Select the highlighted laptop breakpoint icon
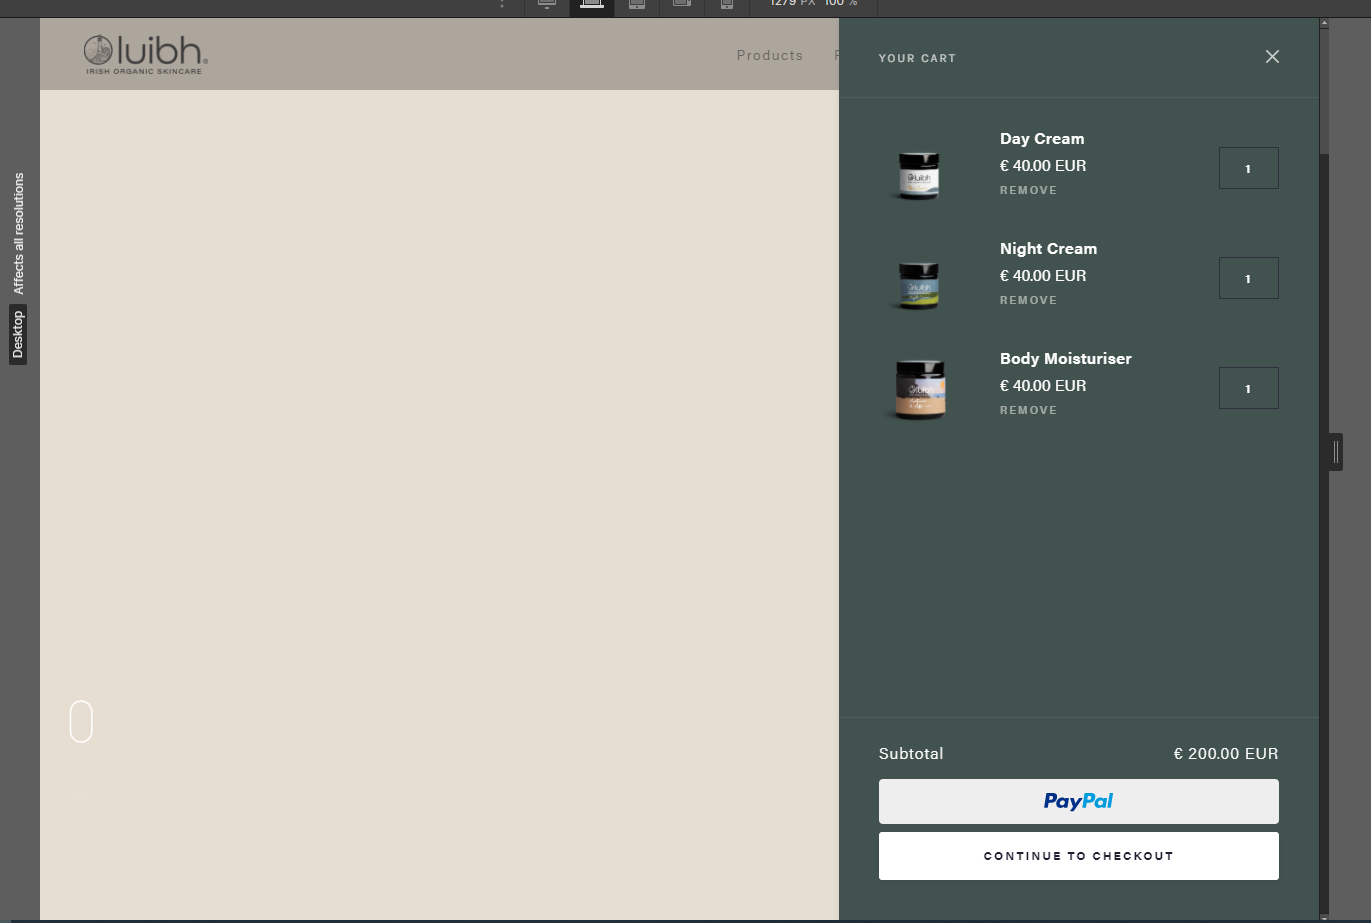This screenshot has height=923, width=1371. pyautogui.click(x=592, y=5)
